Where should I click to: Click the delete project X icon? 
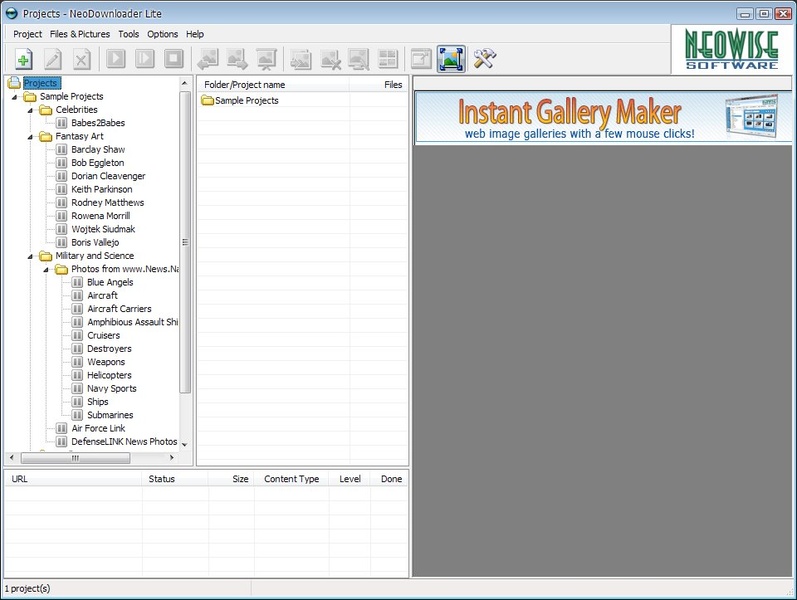(81, 59)
